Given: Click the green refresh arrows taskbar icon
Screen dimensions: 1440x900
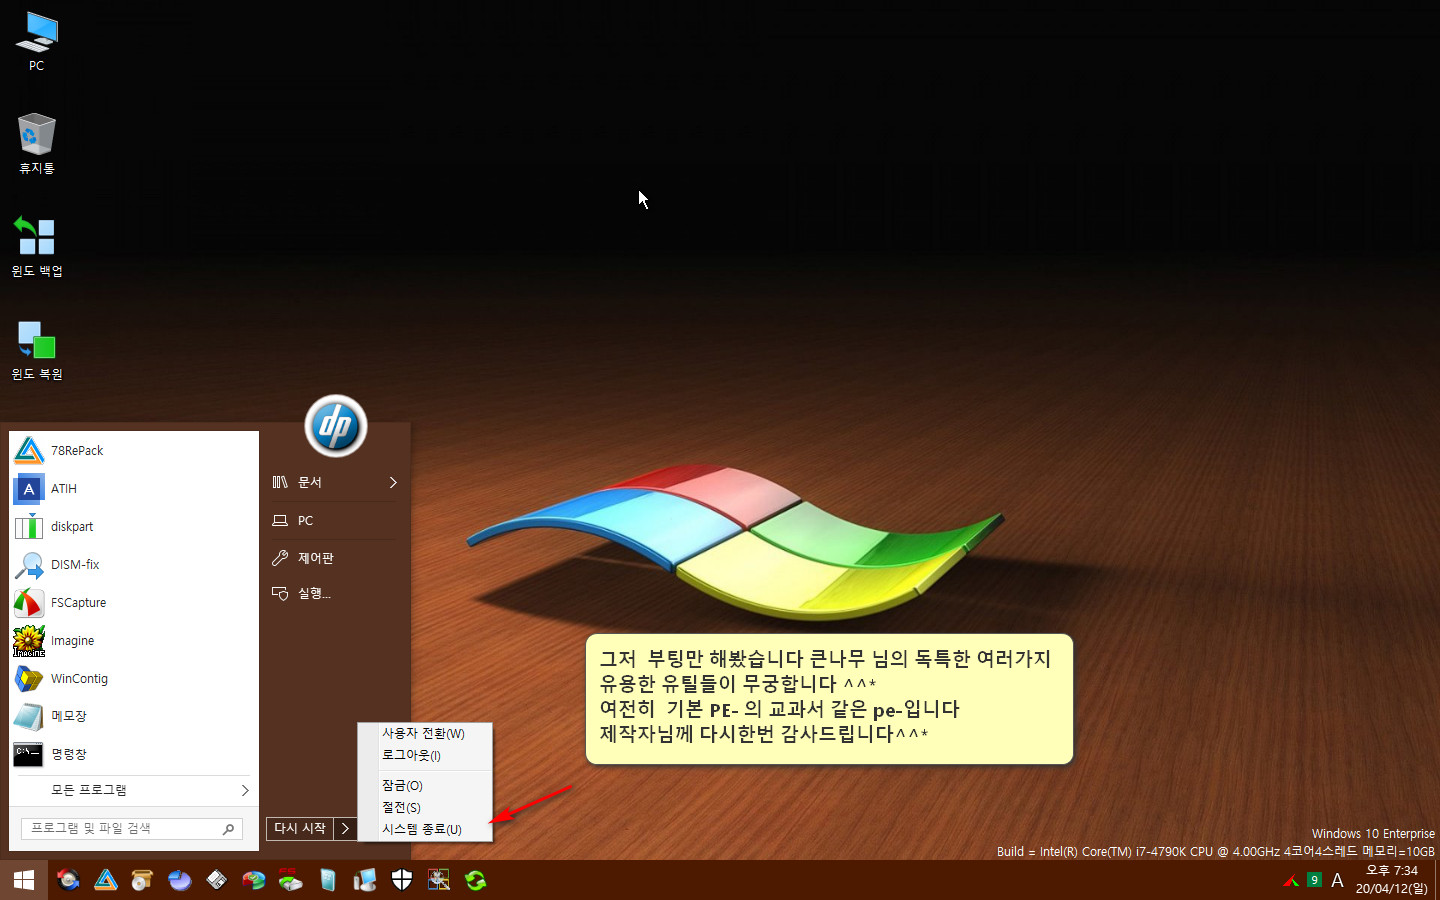Looking at the screenshot, I should 476,880.
